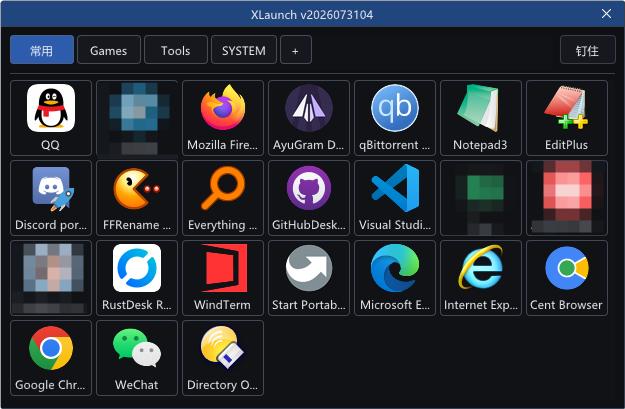Image resolution: width=625 pixels, height=409 pixels.
Task: Open the Tools tab
Action: (176, 50)
